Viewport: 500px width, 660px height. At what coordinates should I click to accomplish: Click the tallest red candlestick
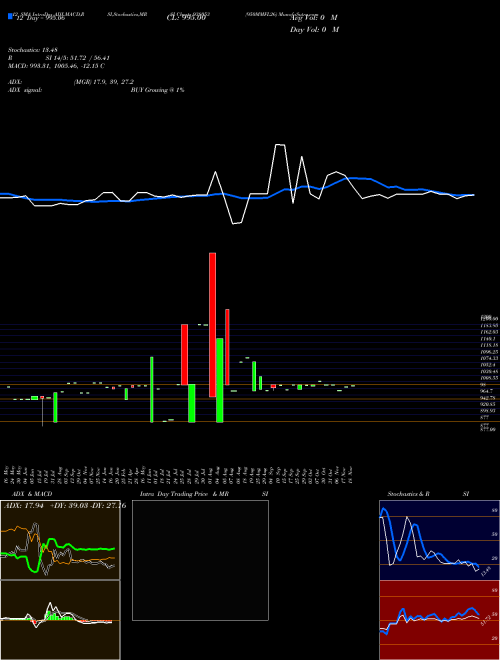click(213, 325)
